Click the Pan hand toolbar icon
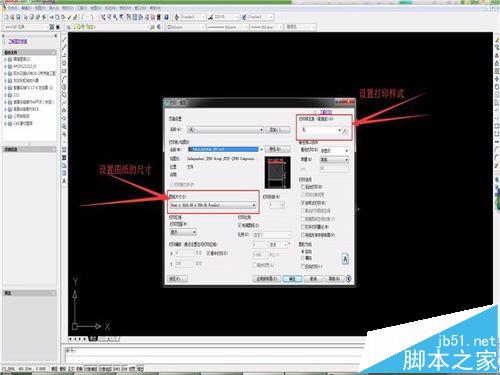 point(103,17)
